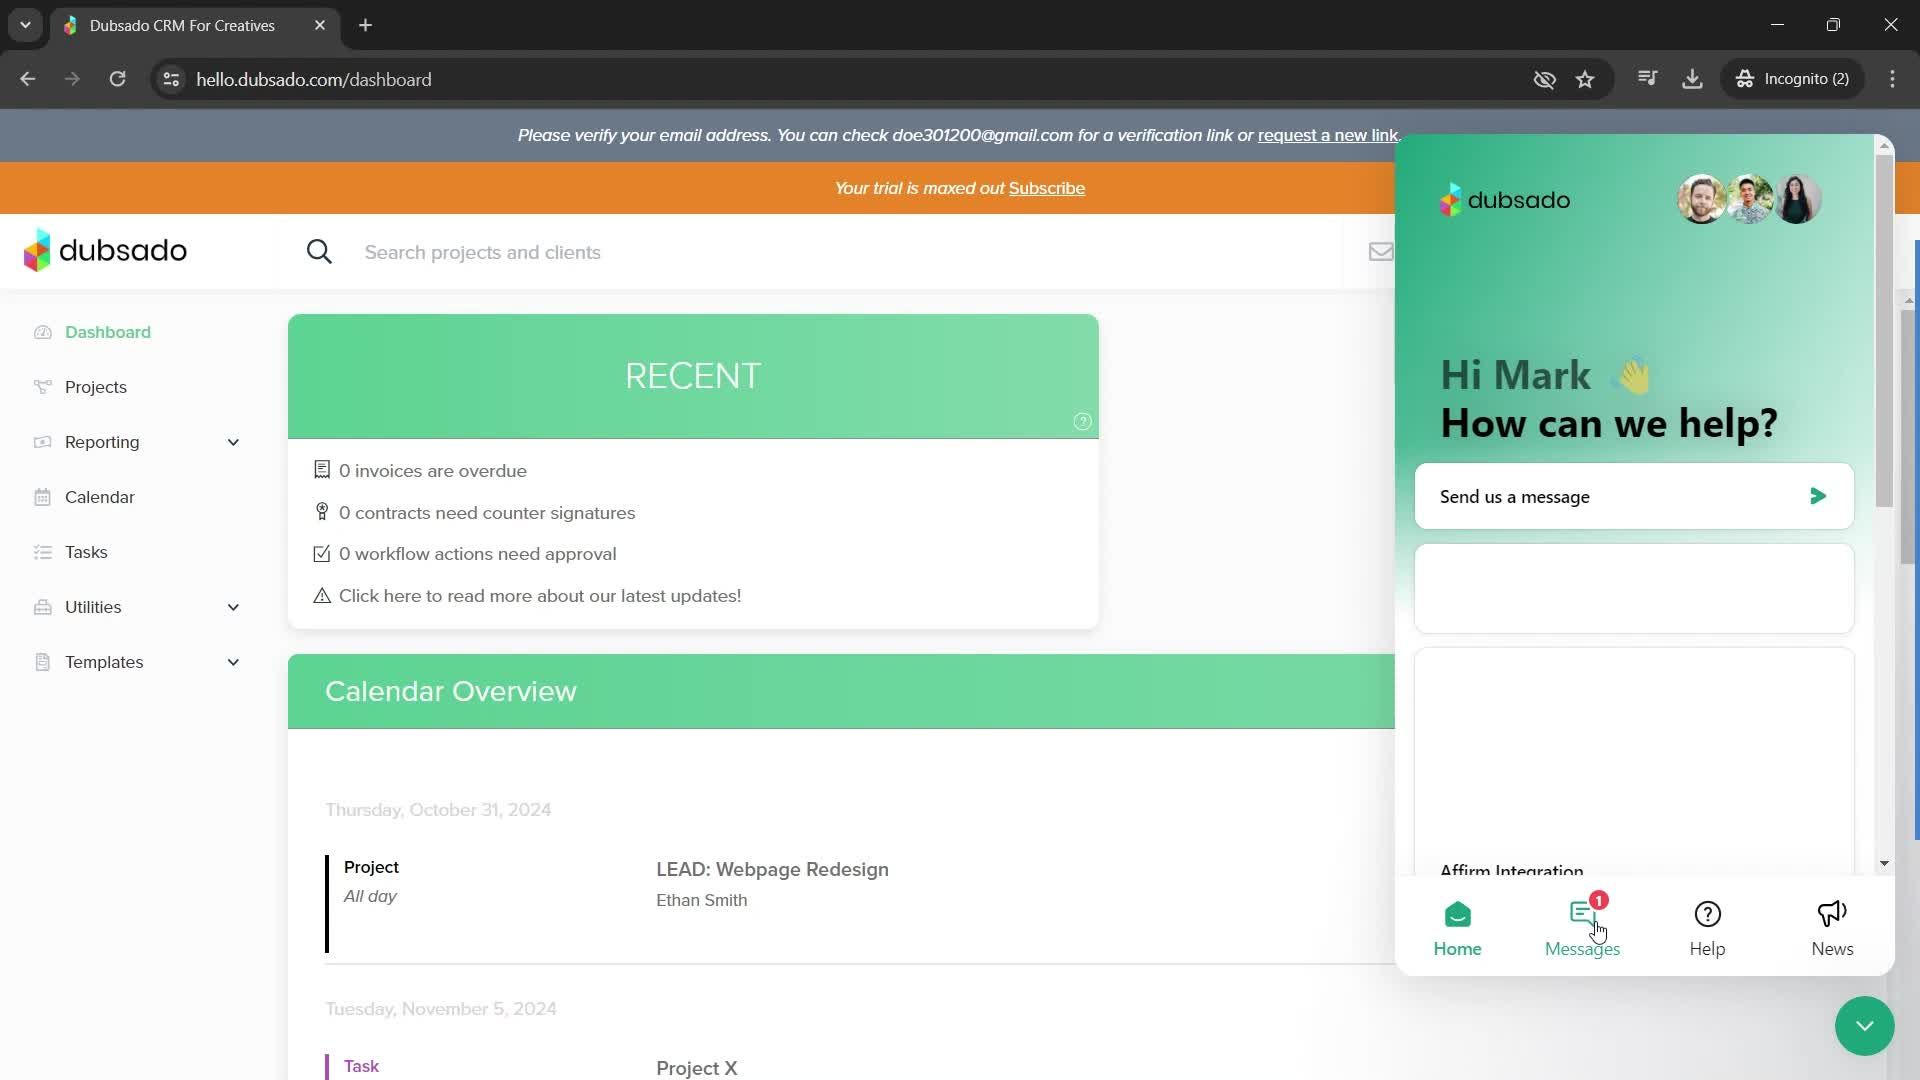The height and width of the screenshot is (1080, 1920).
Task: Select Dashboard in the sidebar
Action: click(x=108, y=332)
